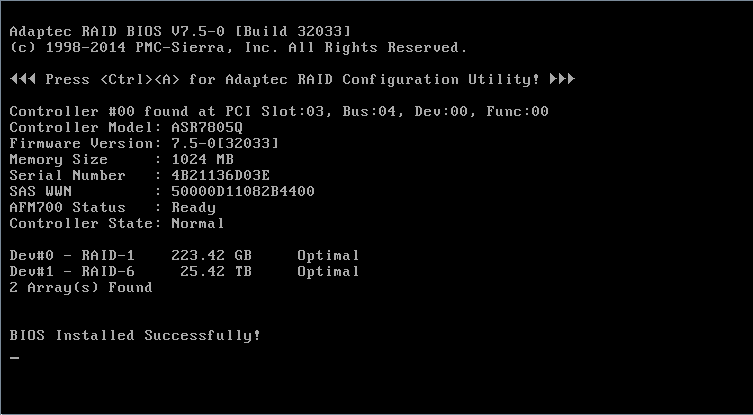Click the 2 Array(s) Found text
This screenshot has height=415, width=753.
[x=81, y=287]
